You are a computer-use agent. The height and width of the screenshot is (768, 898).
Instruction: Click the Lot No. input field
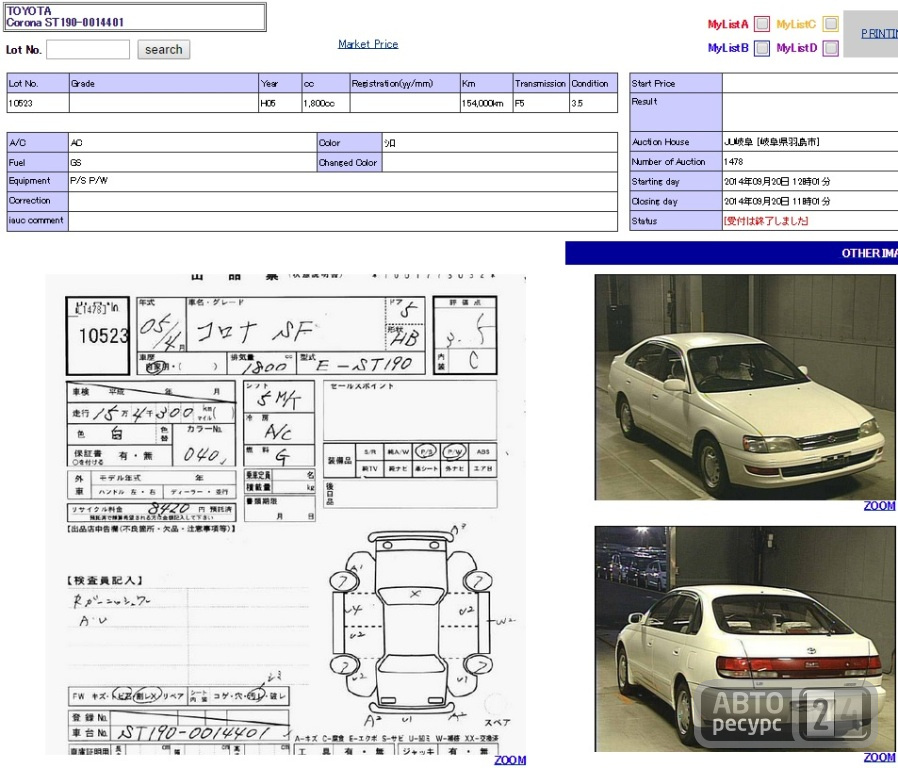88,49
